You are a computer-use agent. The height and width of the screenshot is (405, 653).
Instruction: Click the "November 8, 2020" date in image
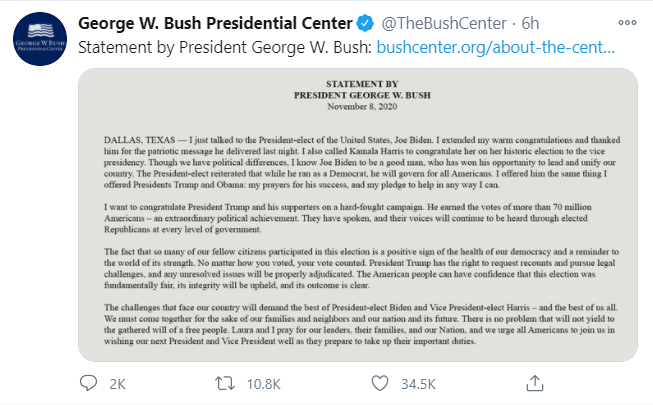pos(356,104)
